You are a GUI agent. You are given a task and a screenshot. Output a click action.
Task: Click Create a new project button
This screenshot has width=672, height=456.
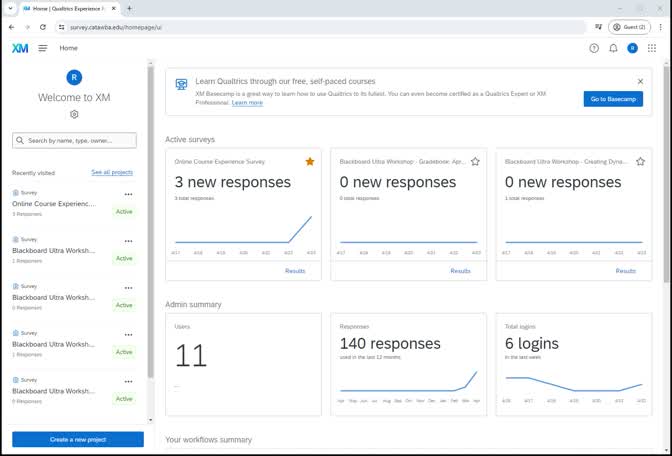tap(78, 439)
